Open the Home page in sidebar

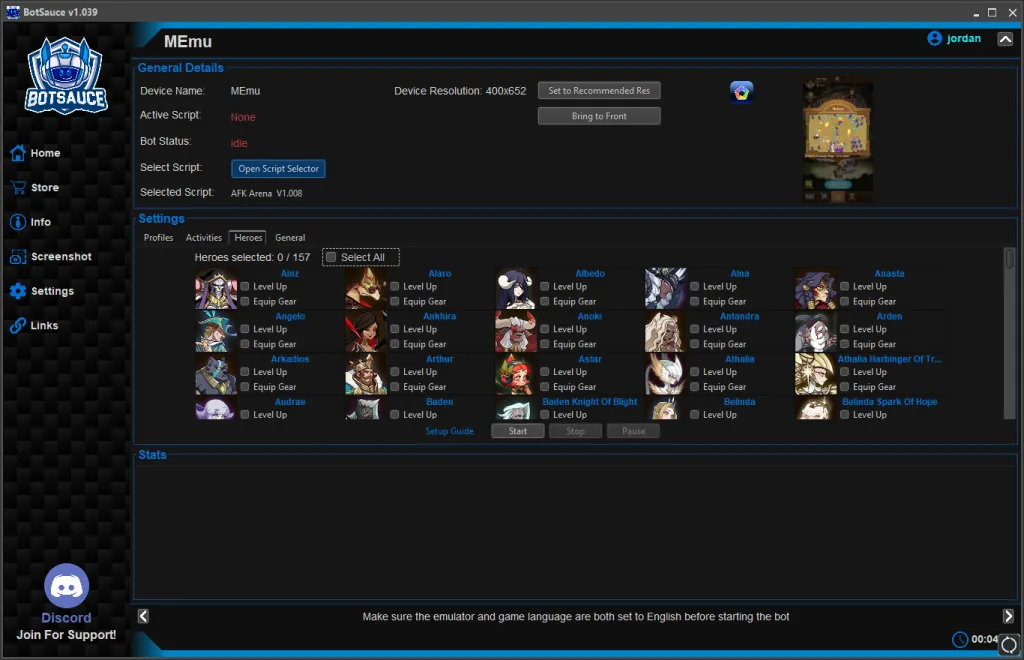pyautogui.click(x=35, y=153)
